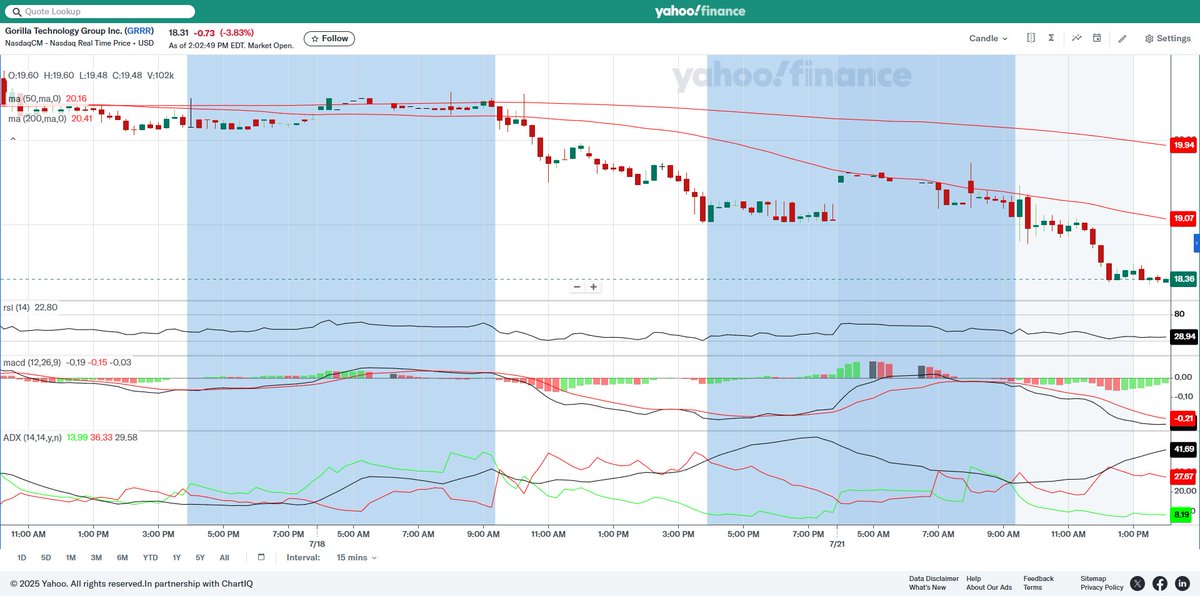Viewport: 1200px width, 596px height.
Task: Follow Gorilla Technology Group stock
Action: 329,38
